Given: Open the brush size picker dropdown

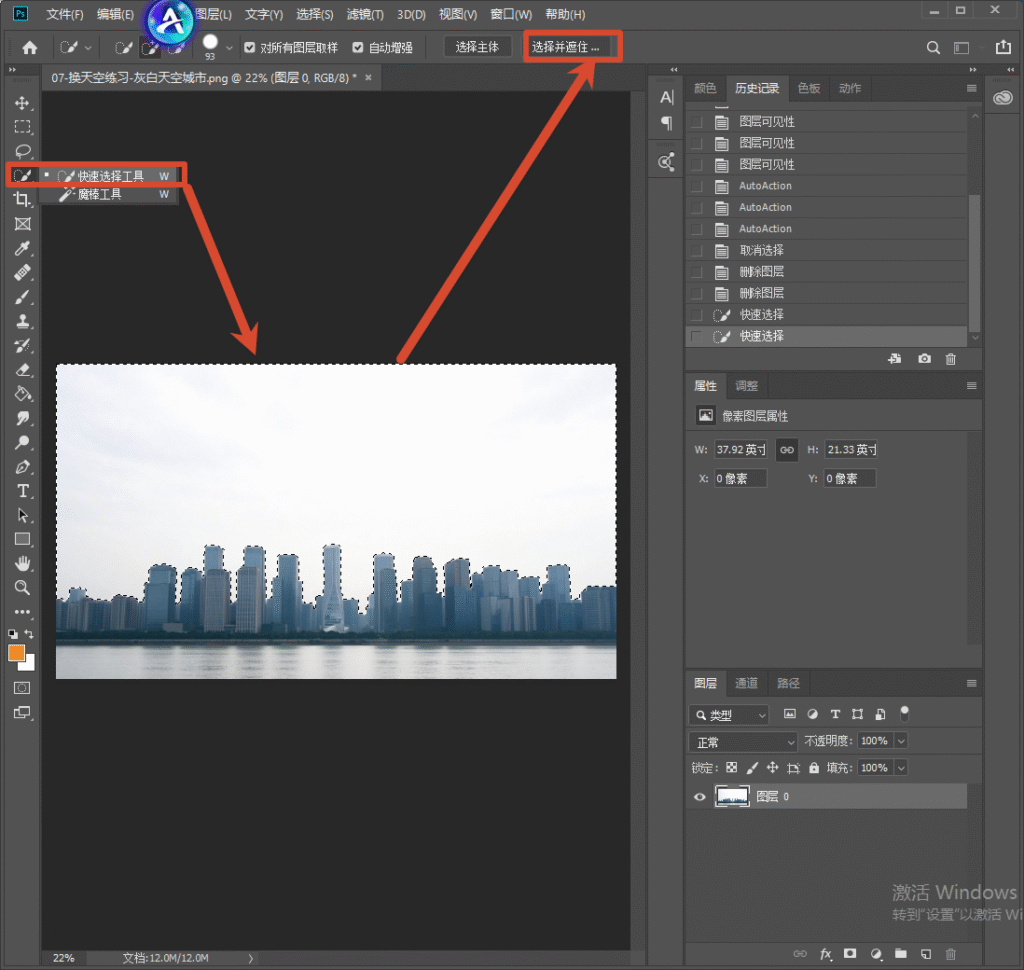Looking at the screenshot, I should [x=229, y=48].
